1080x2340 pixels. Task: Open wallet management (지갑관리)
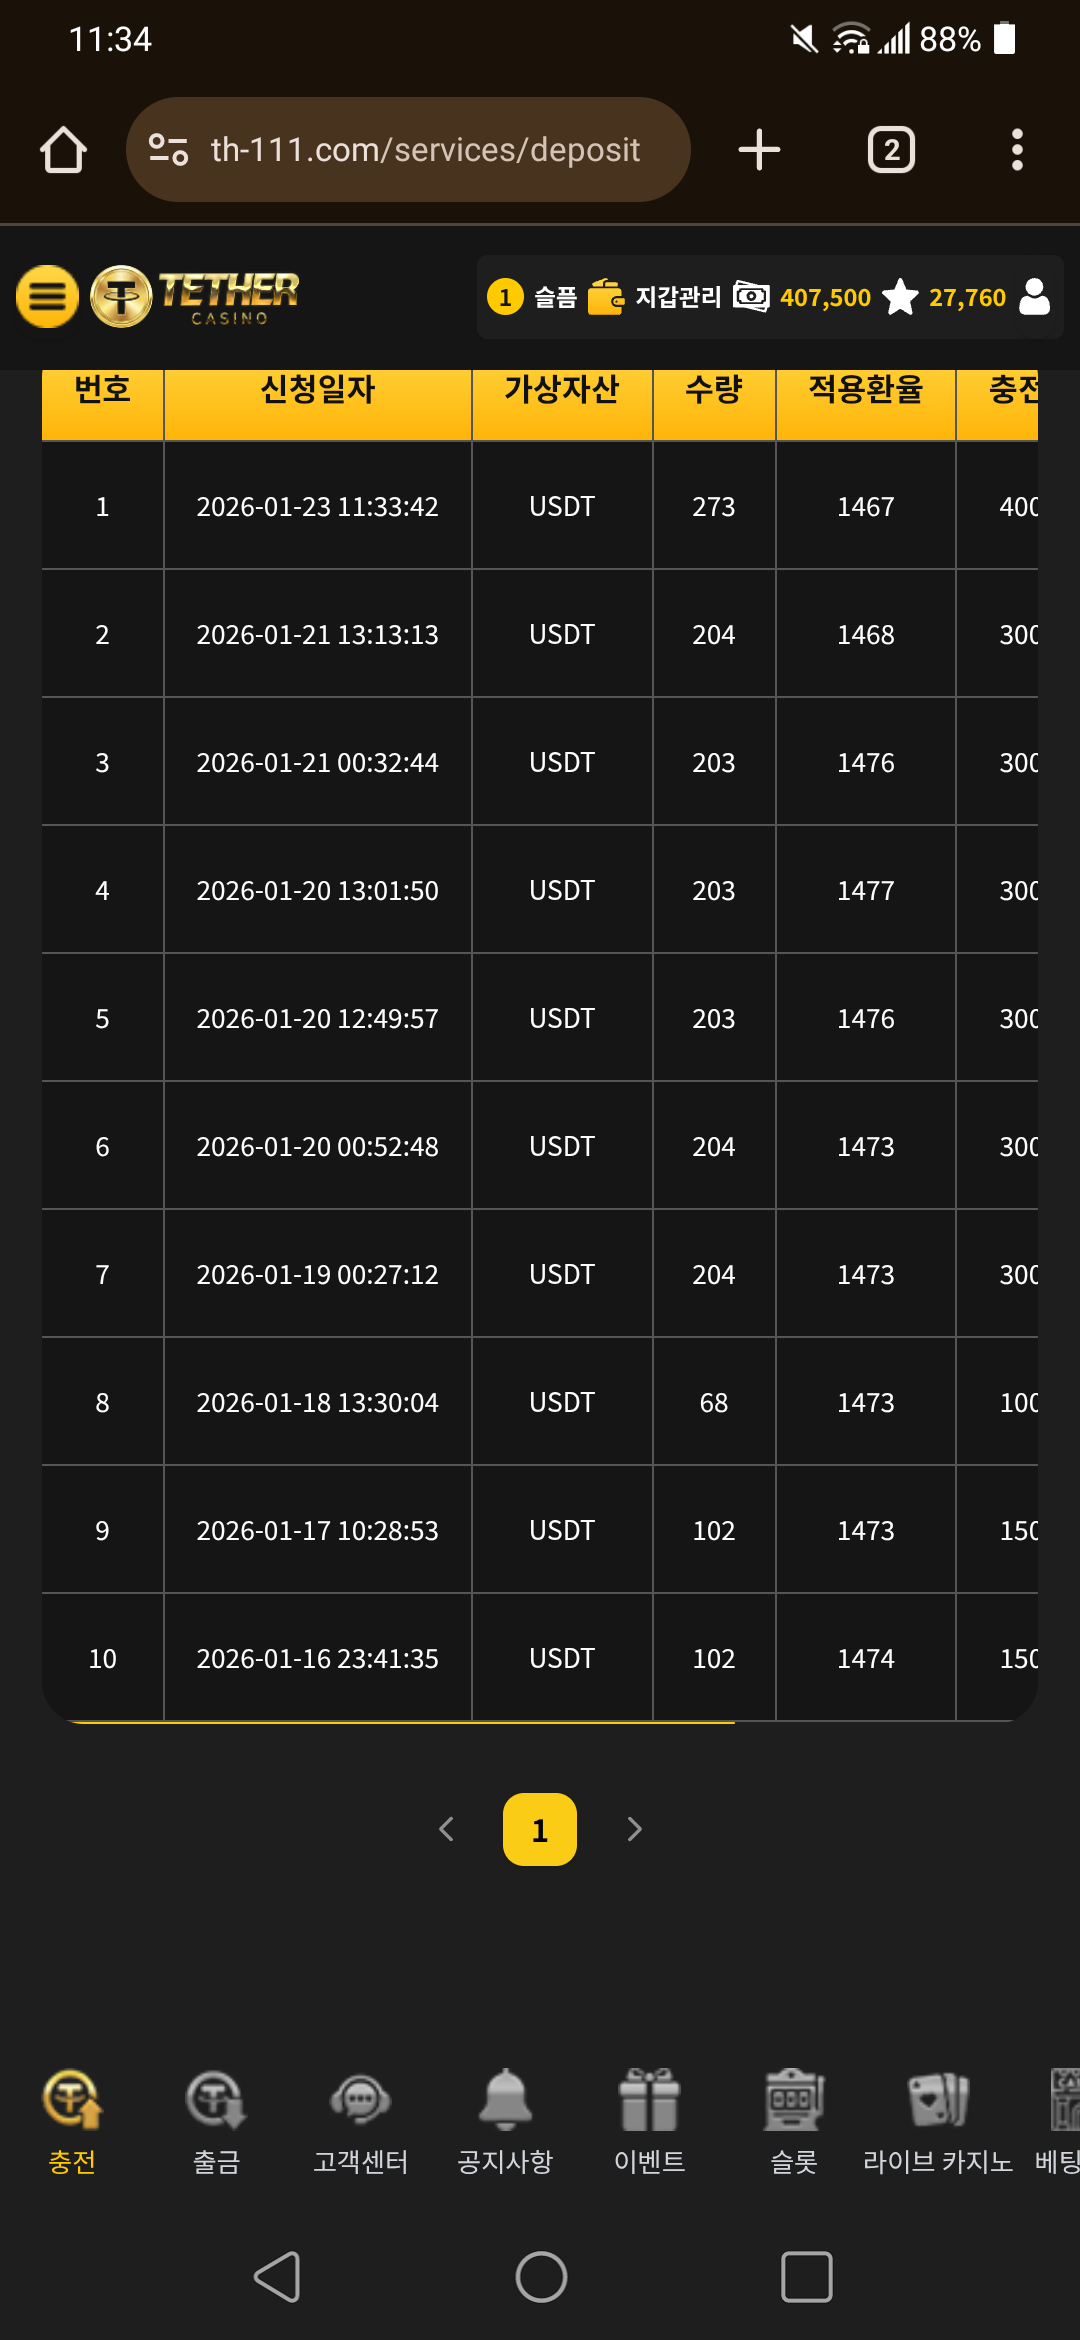pos(655,297)
